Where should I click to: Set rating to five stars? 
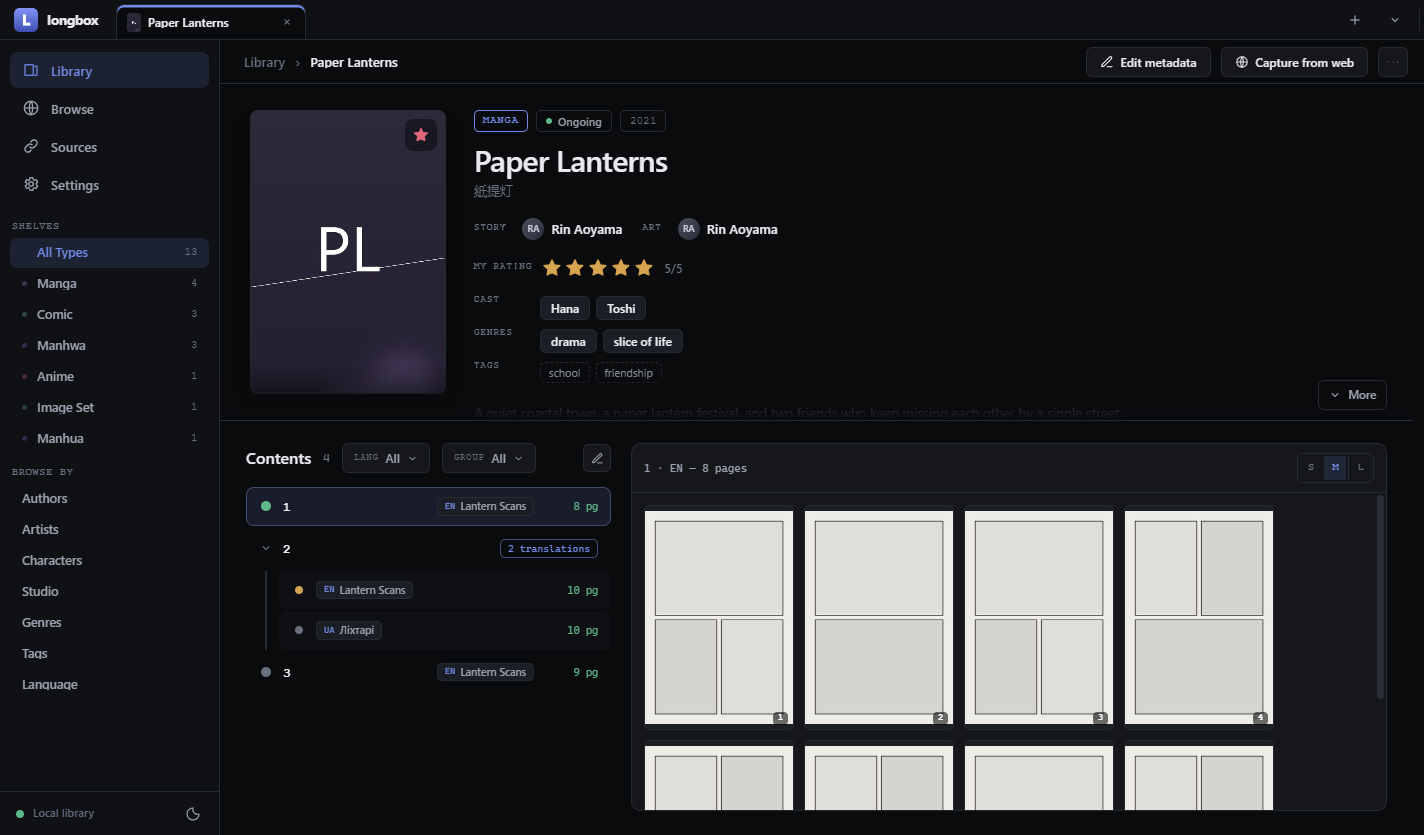643,267
